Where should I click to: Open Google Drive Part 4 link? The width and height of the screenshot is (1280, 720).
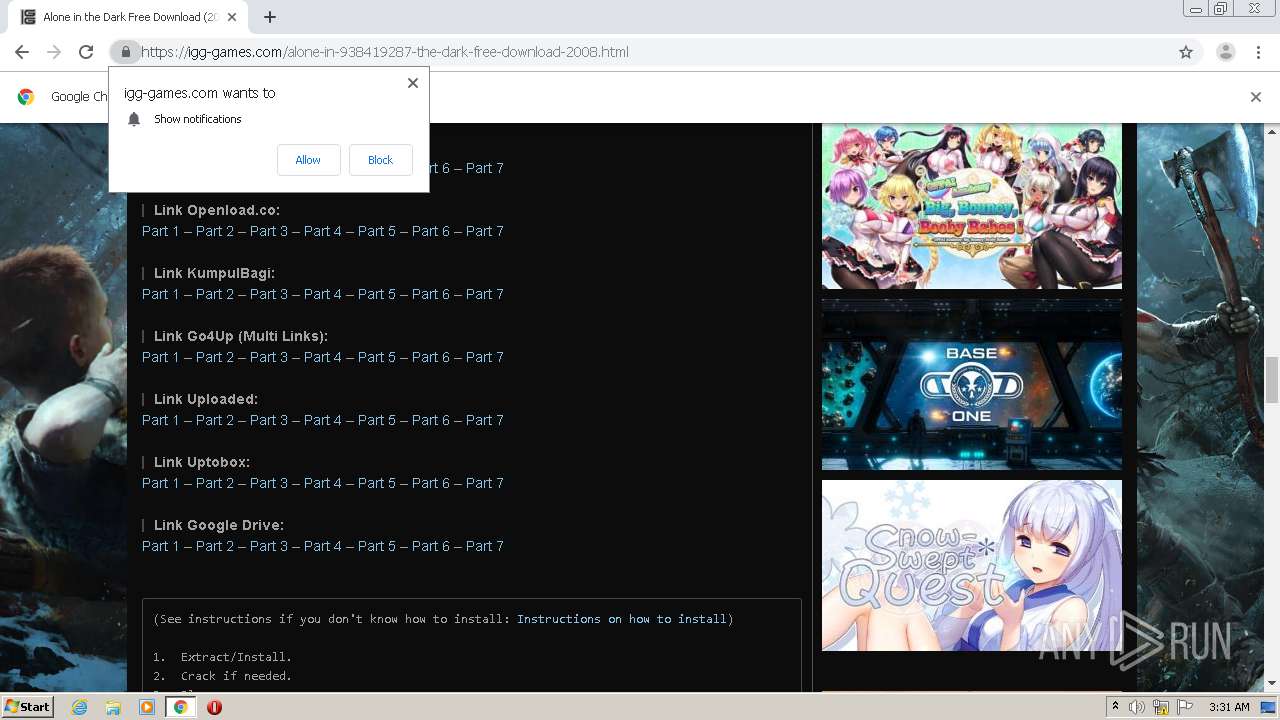(323, 546)
